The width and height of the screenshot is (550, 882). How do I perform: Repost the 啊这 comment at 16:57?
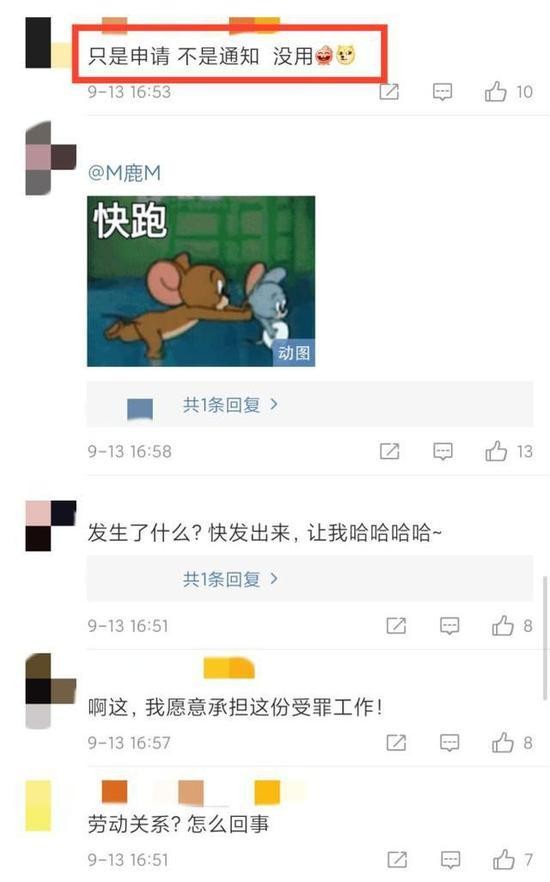click(x=396, y=742)
